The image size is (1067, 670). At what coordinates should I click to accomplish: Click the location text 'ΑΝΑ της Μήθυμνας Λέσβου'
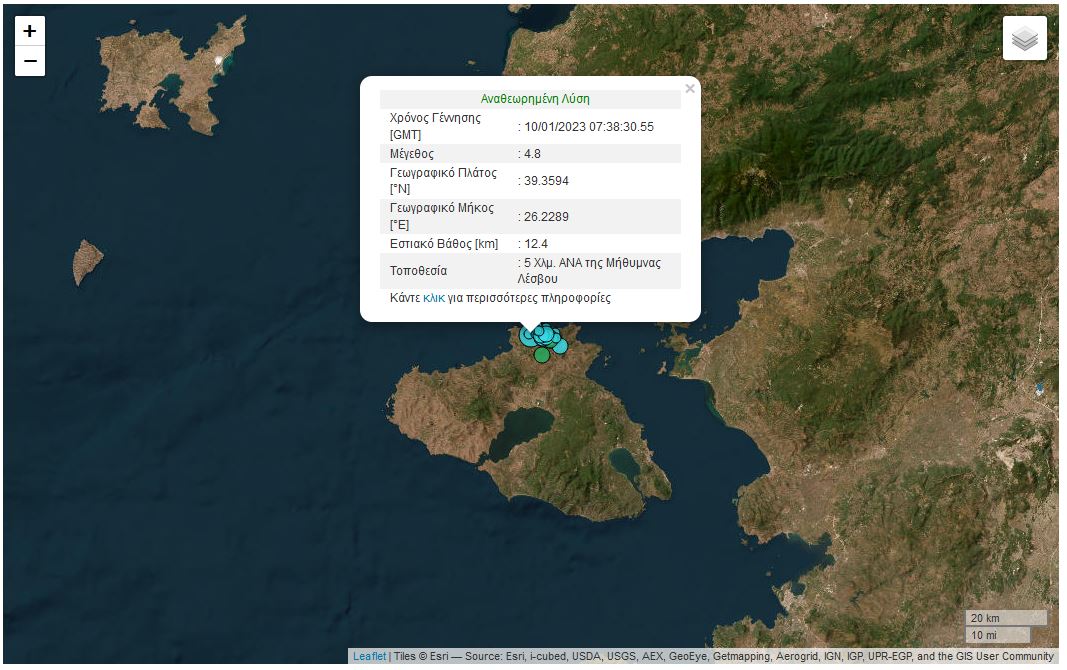tap(590, 271)
